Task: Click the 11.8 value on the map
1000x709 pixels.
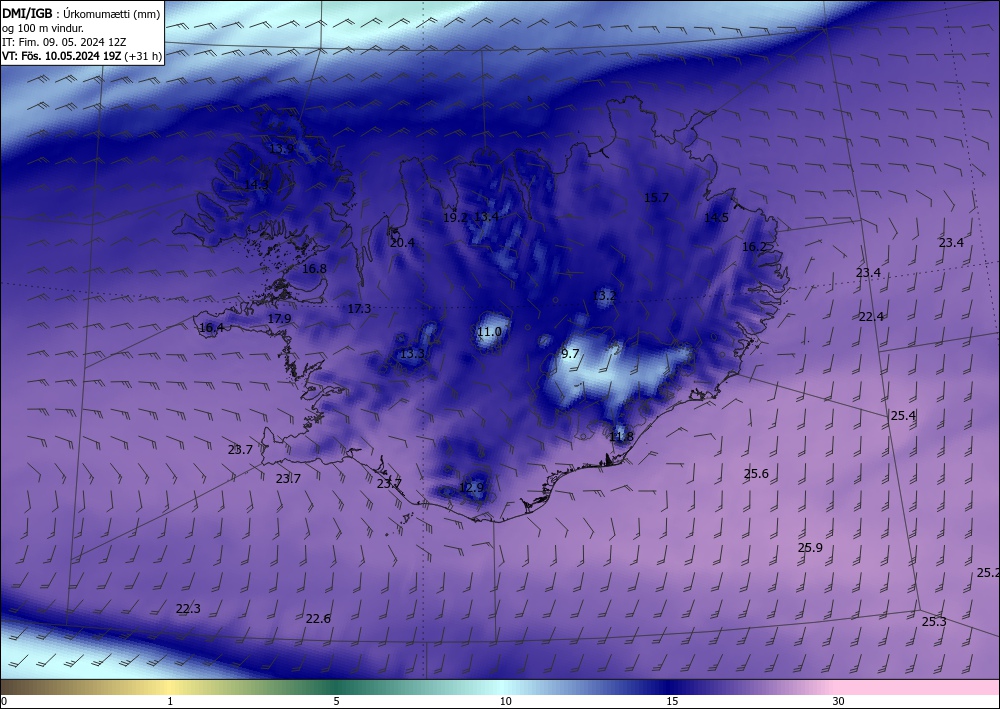Action: point(621,437)
